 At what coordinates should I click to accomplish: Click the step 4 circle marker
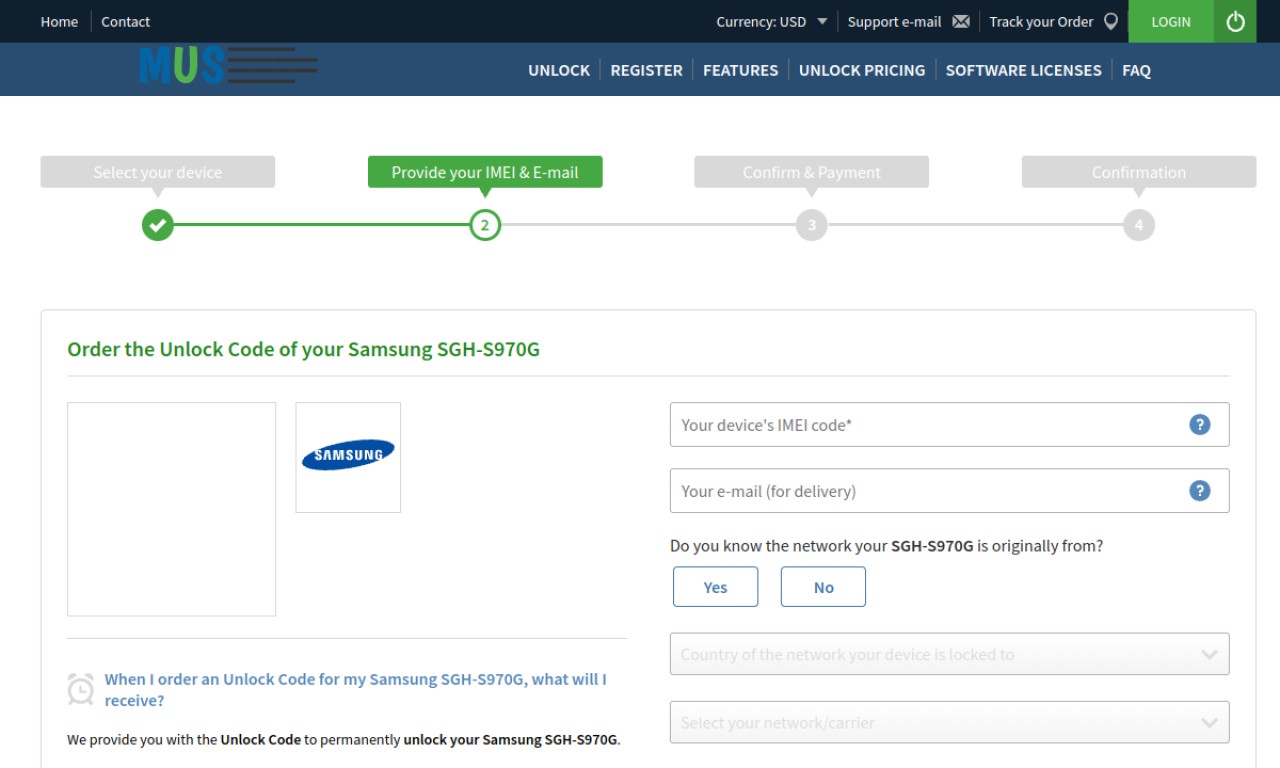coord(1139,225)
